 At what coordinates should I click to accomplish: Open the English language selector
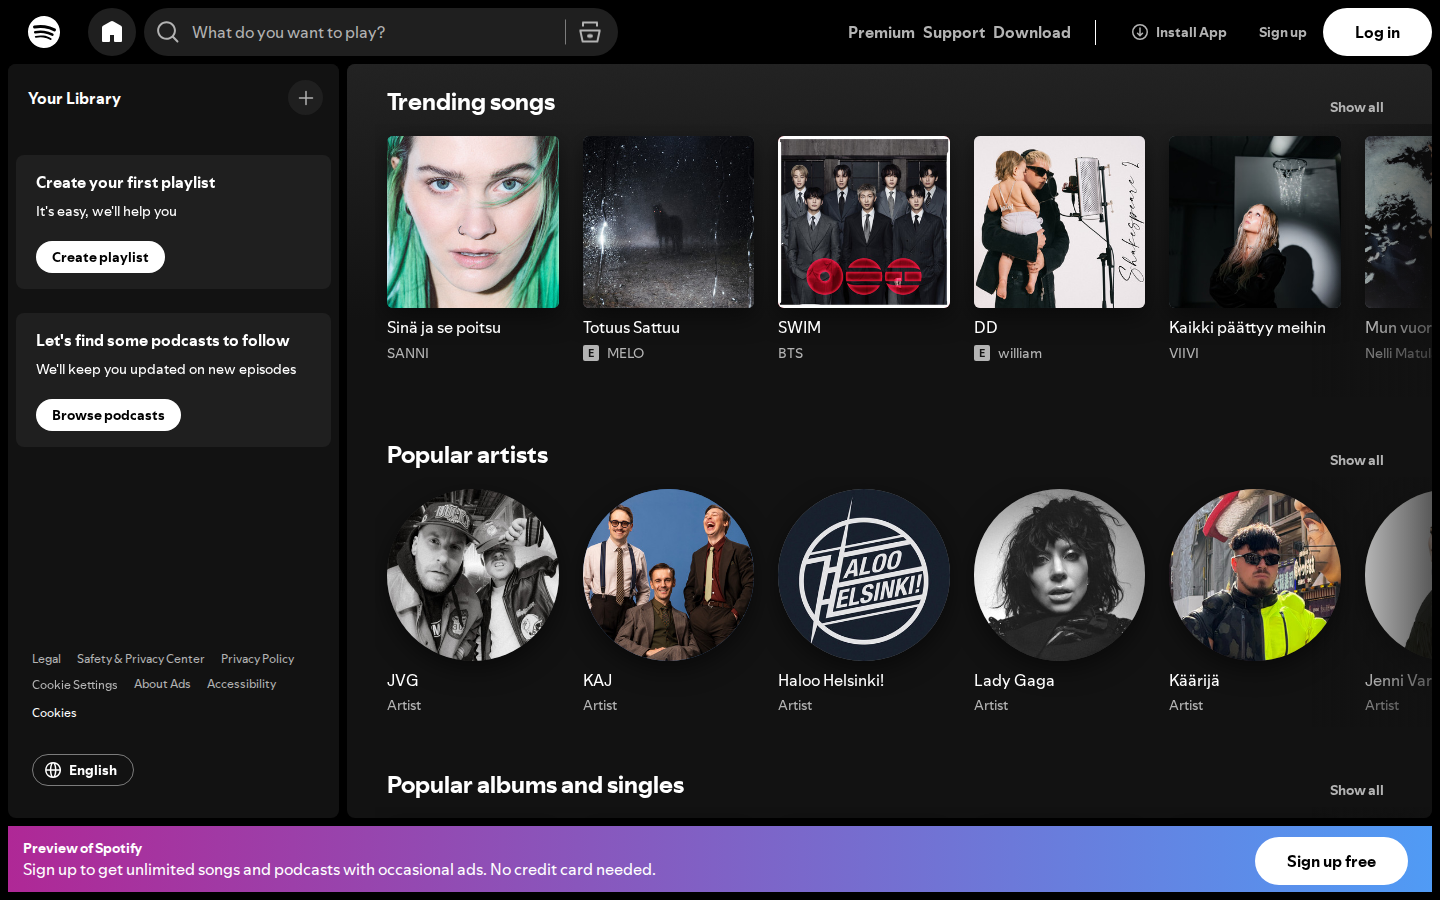click(83, 770)
